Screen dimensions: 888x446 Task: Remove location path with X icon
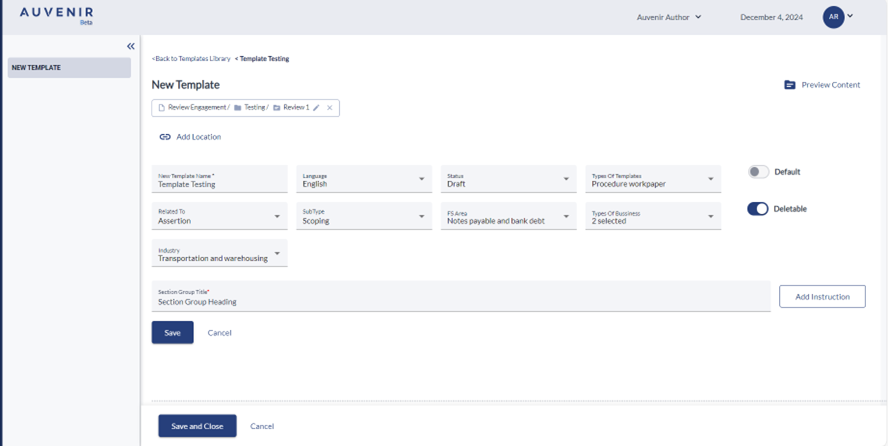330,108
